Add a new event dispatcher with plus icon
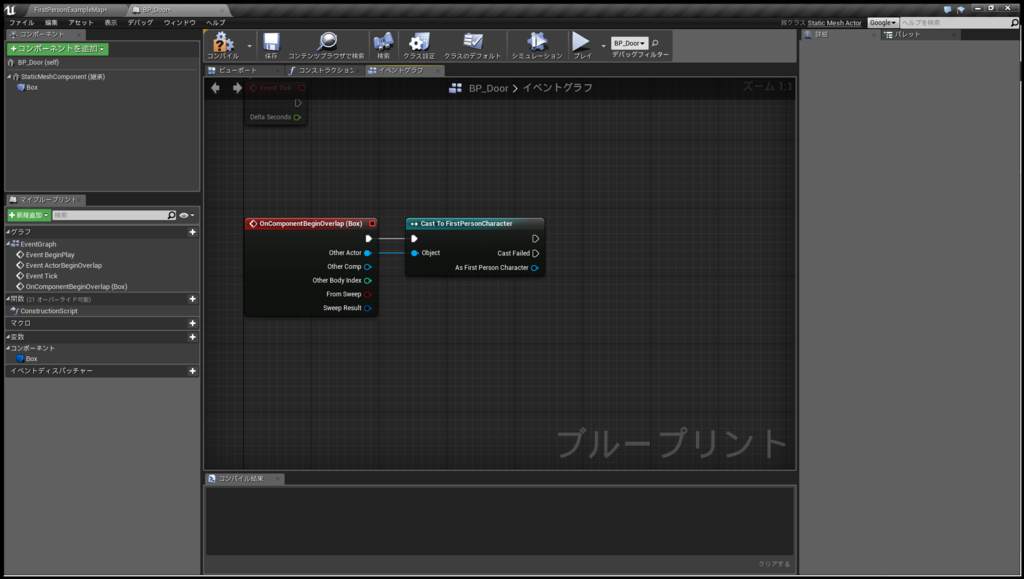 point(193,371)
